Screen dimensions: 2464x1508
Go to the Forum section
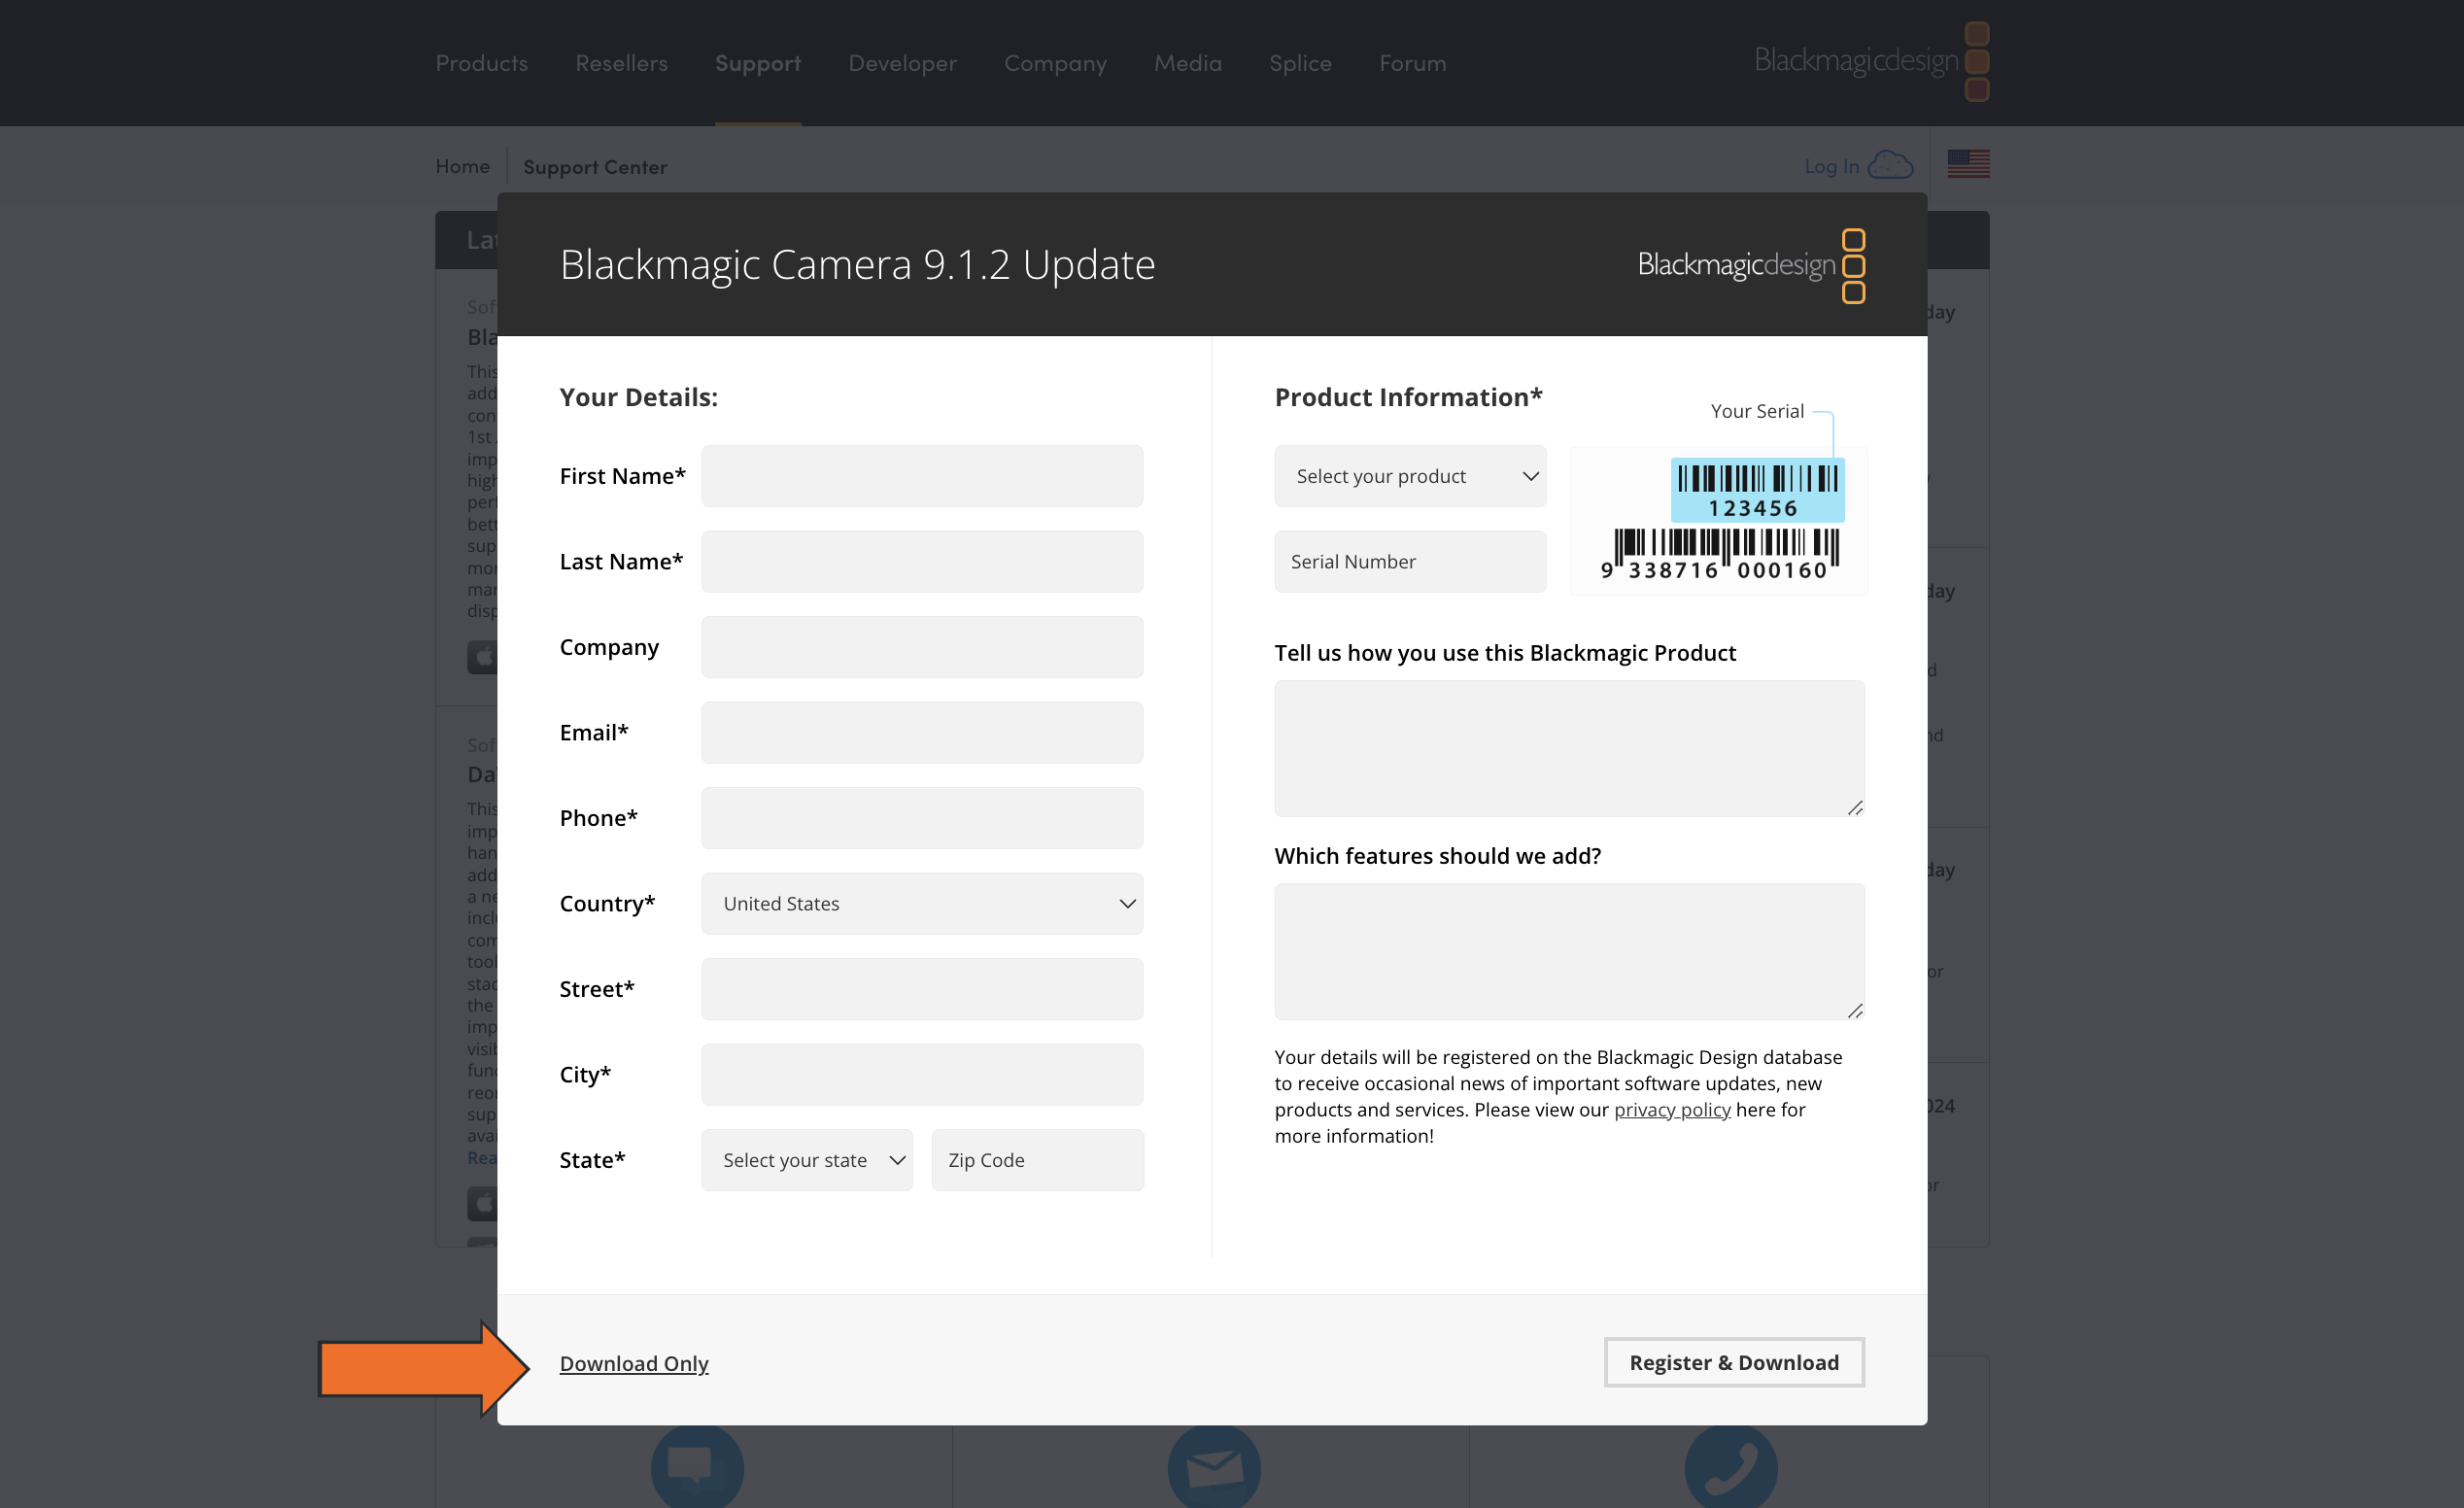pyautogui.click(x=1412, y=63)
